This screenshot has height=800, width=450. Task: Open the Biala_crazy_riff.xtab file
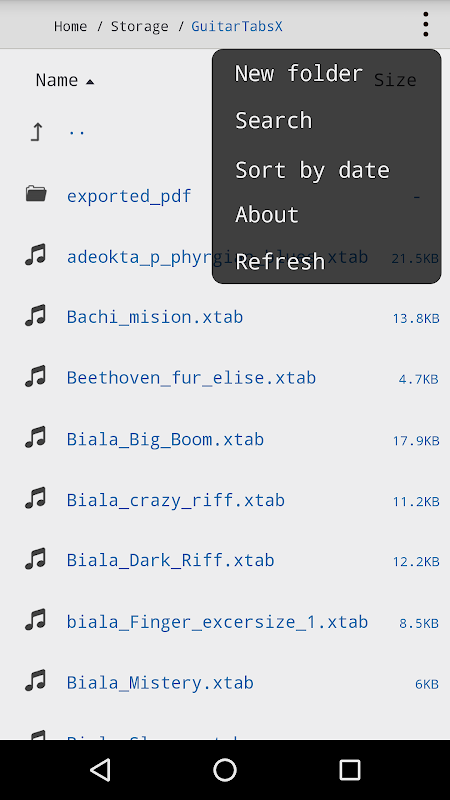[x=176, y=500]
